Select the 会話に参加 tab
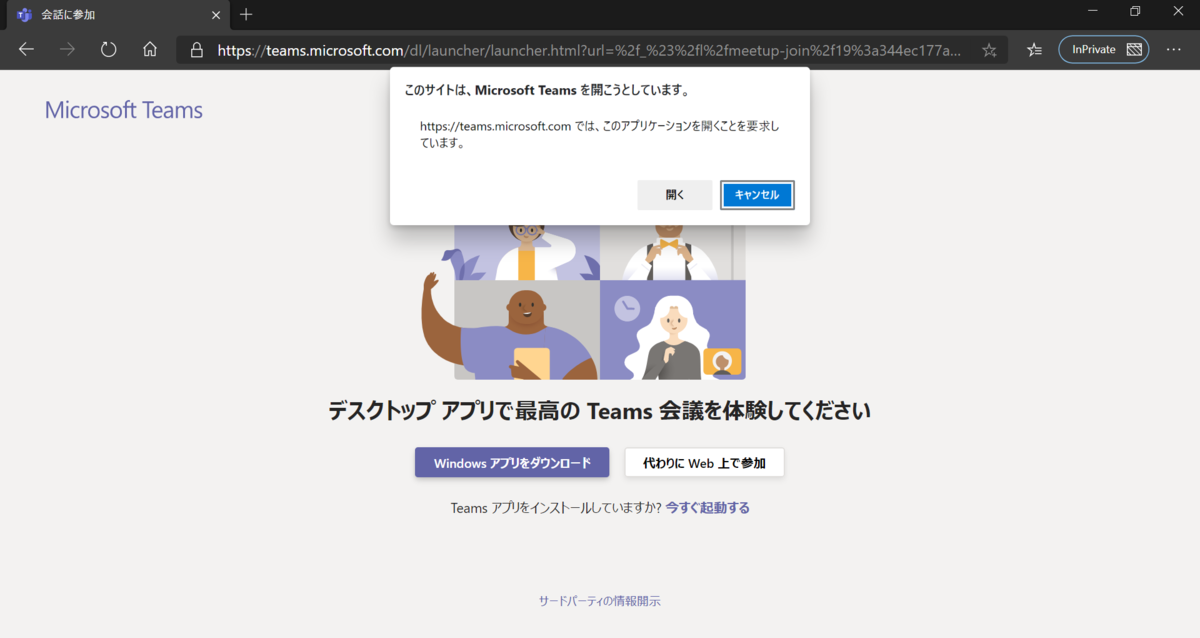1200x638 pixels. tap(118, 15)
